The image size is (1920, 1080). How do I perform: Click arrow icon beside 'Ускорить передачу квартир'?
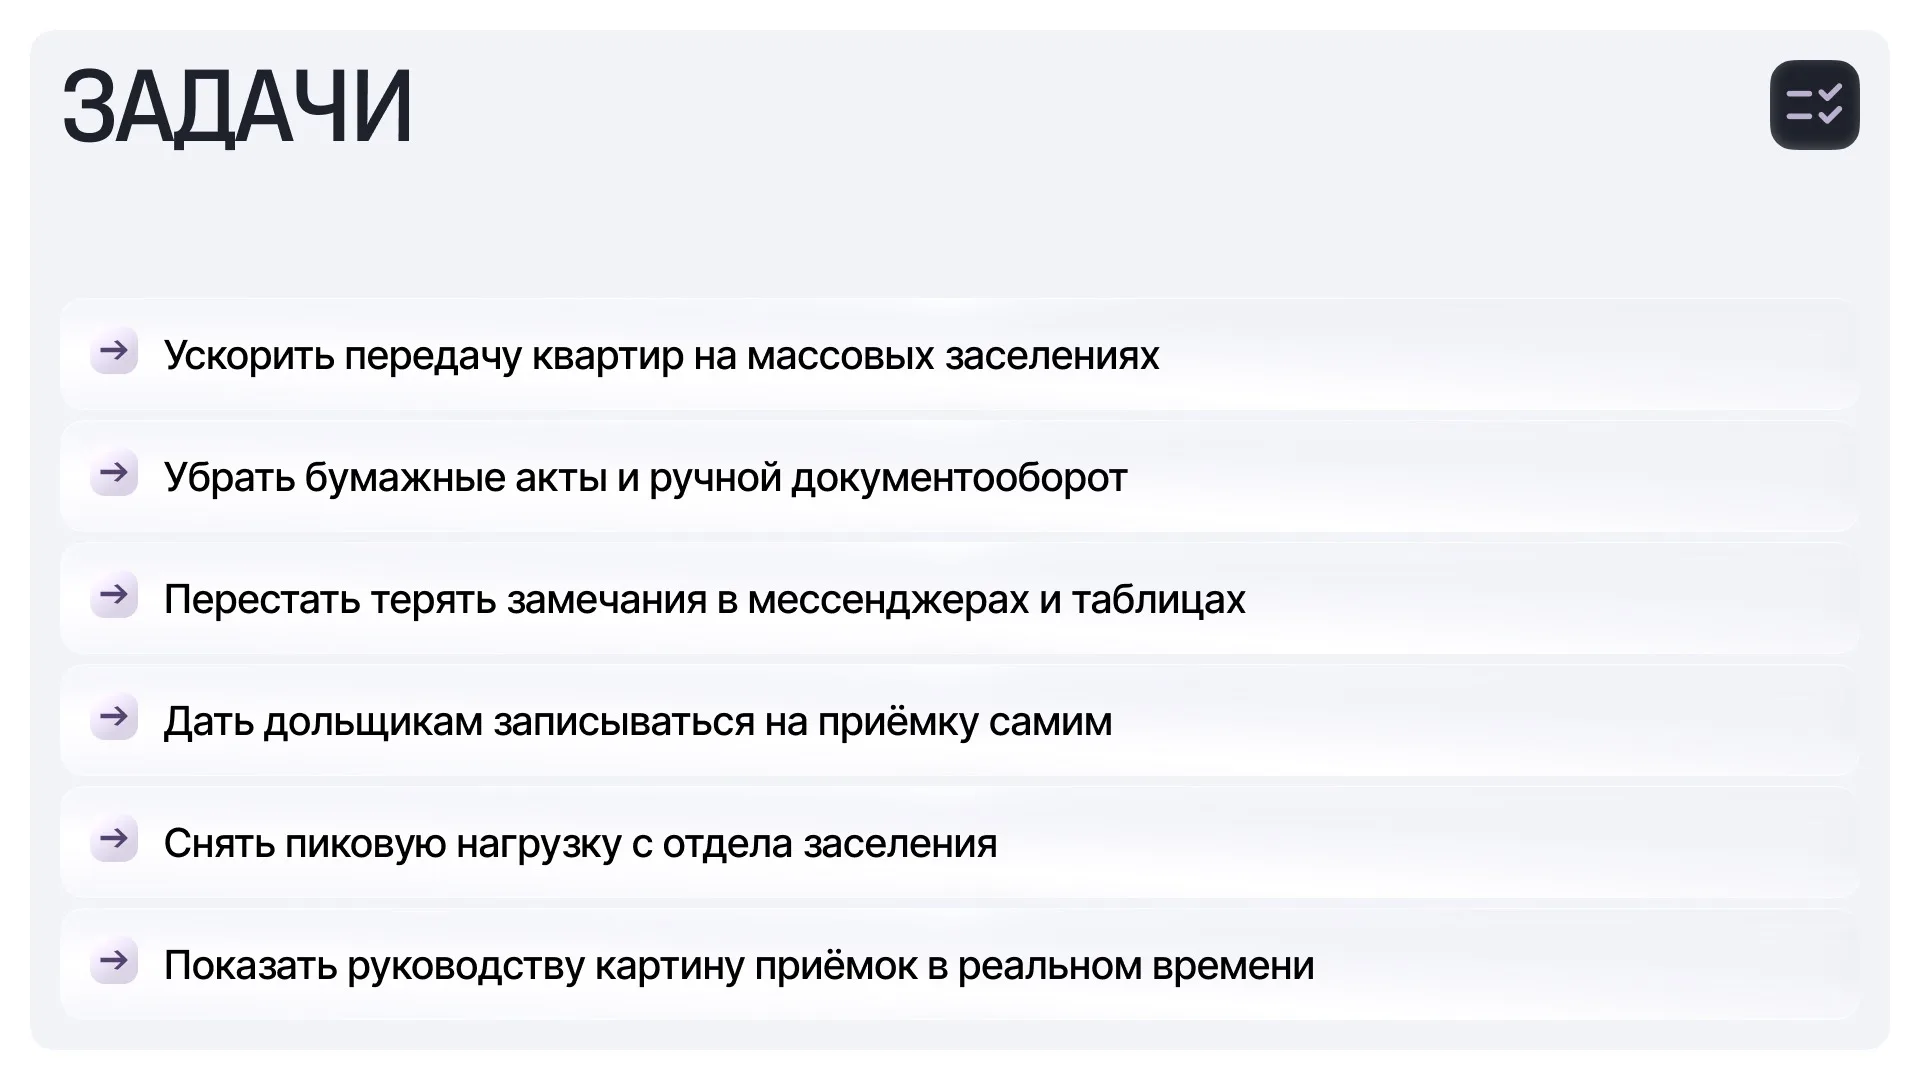[x=114, y=351]
